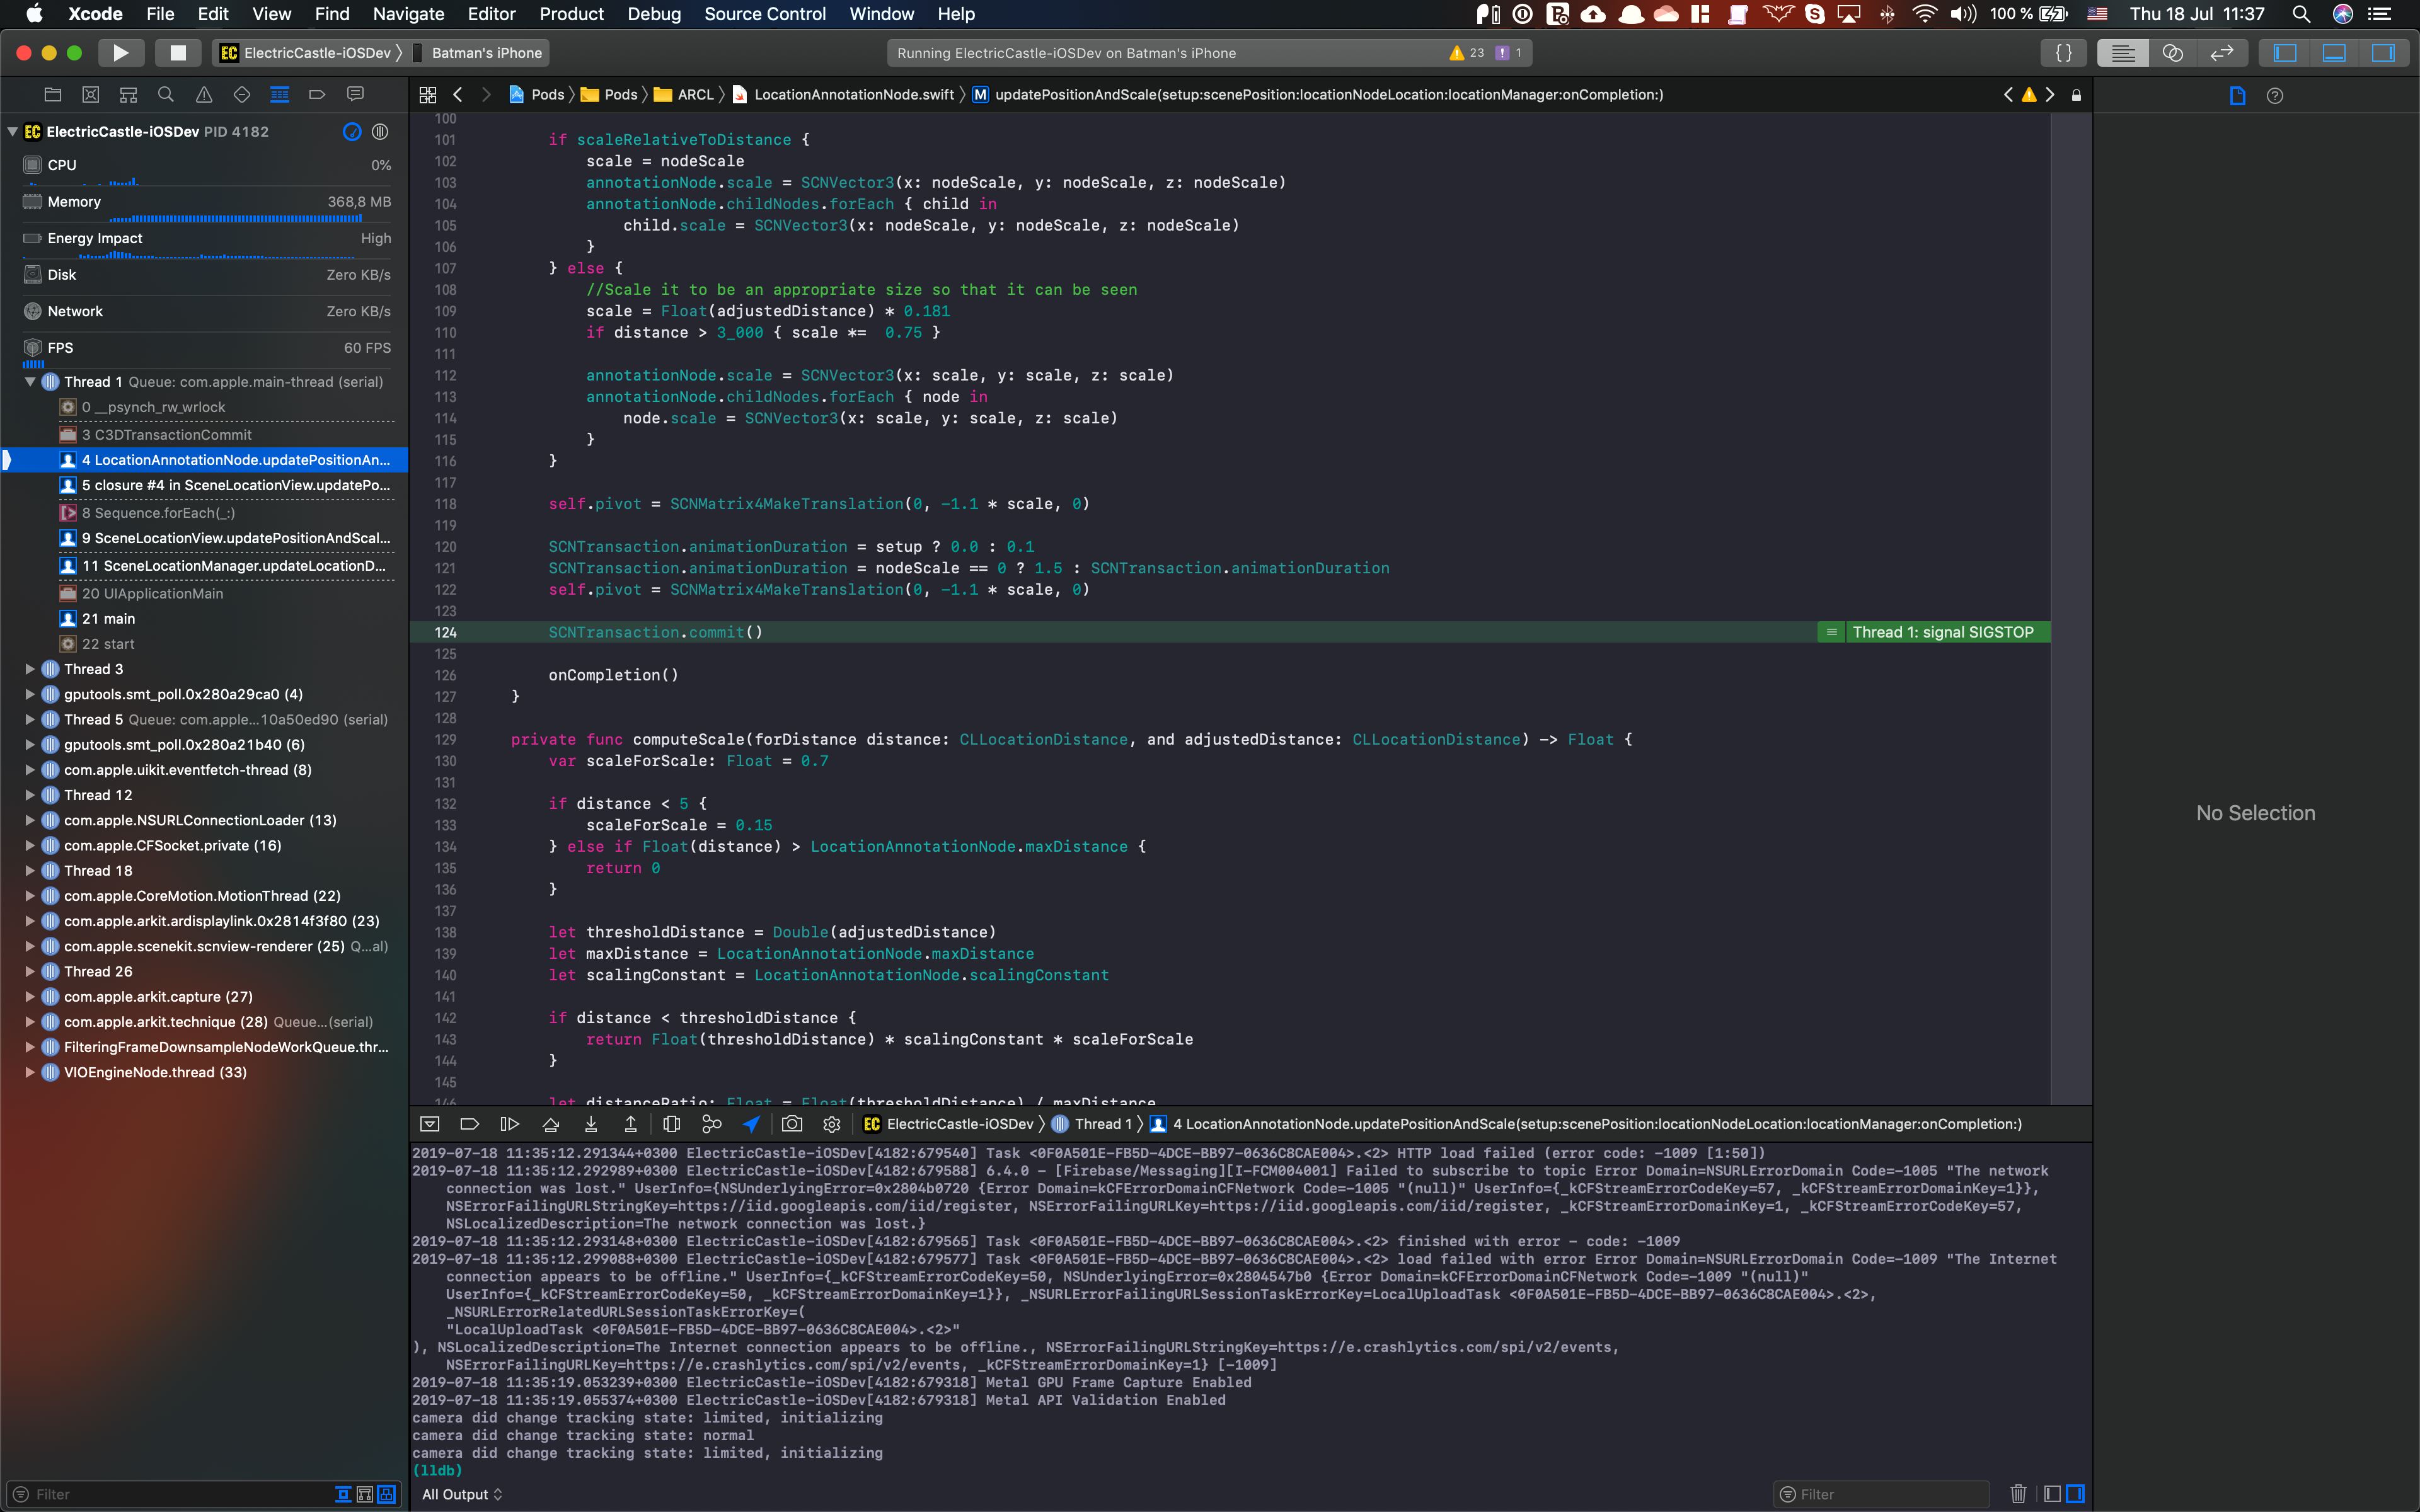This screenshot has width=2420, height=1512.
Task: Open the Source Control navigator icon
Action: [x=91, y=94]
